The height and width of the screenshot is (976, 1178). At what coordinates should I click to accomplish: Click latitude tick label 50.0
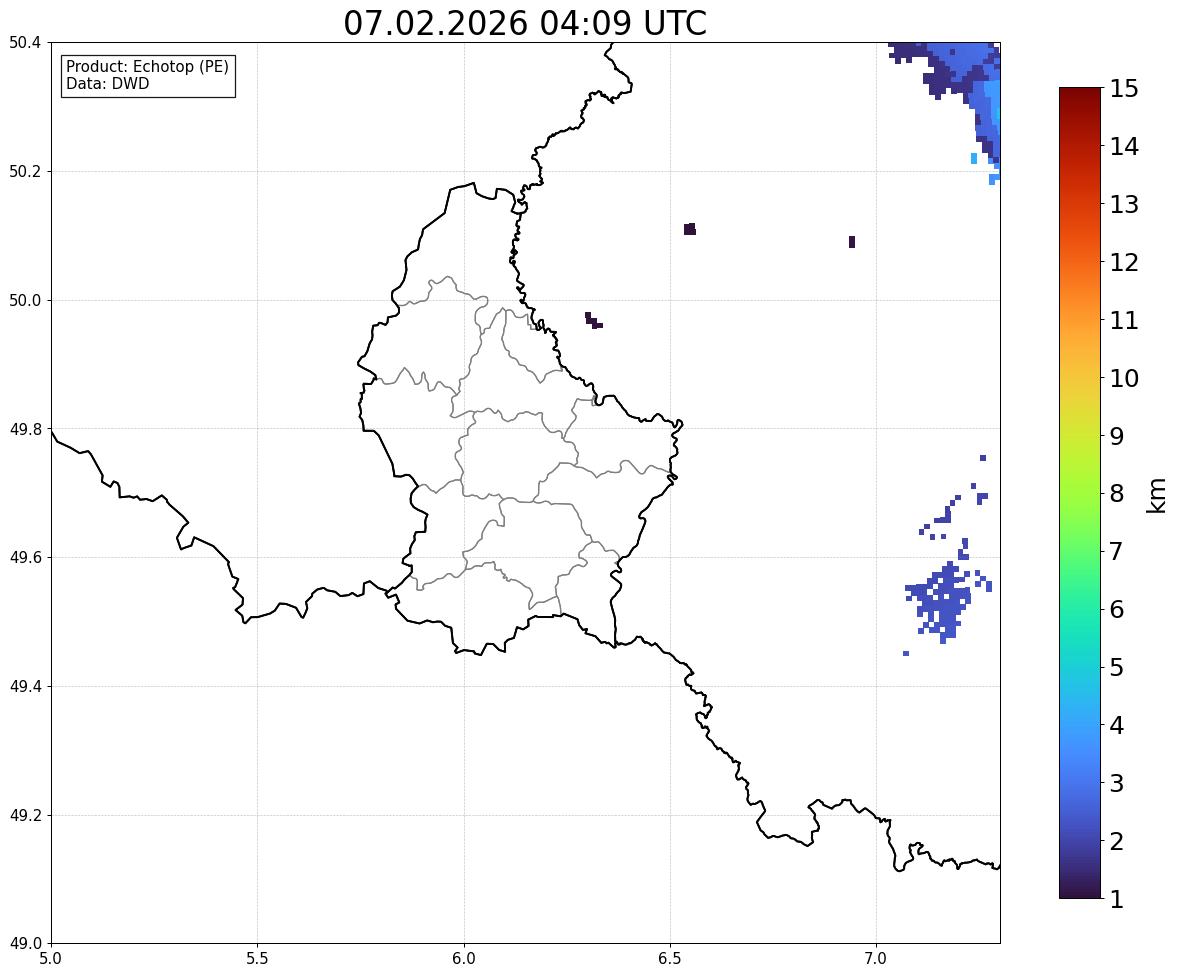pos(25,301)
